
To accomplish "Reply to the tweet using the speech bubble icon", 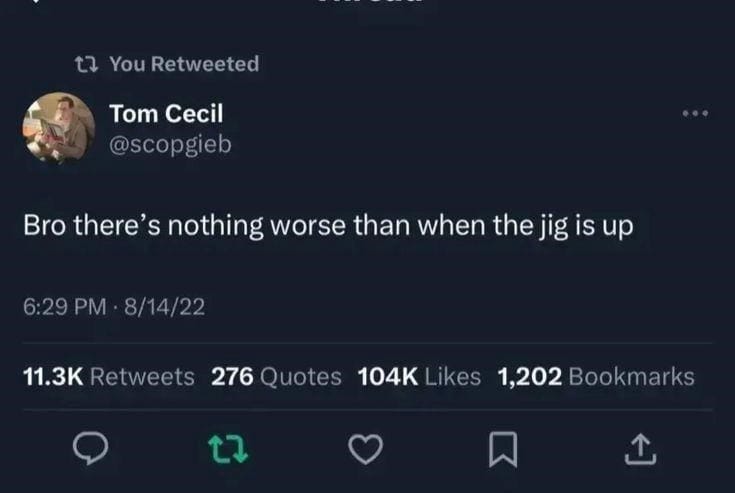I will (x=90, y=448).
